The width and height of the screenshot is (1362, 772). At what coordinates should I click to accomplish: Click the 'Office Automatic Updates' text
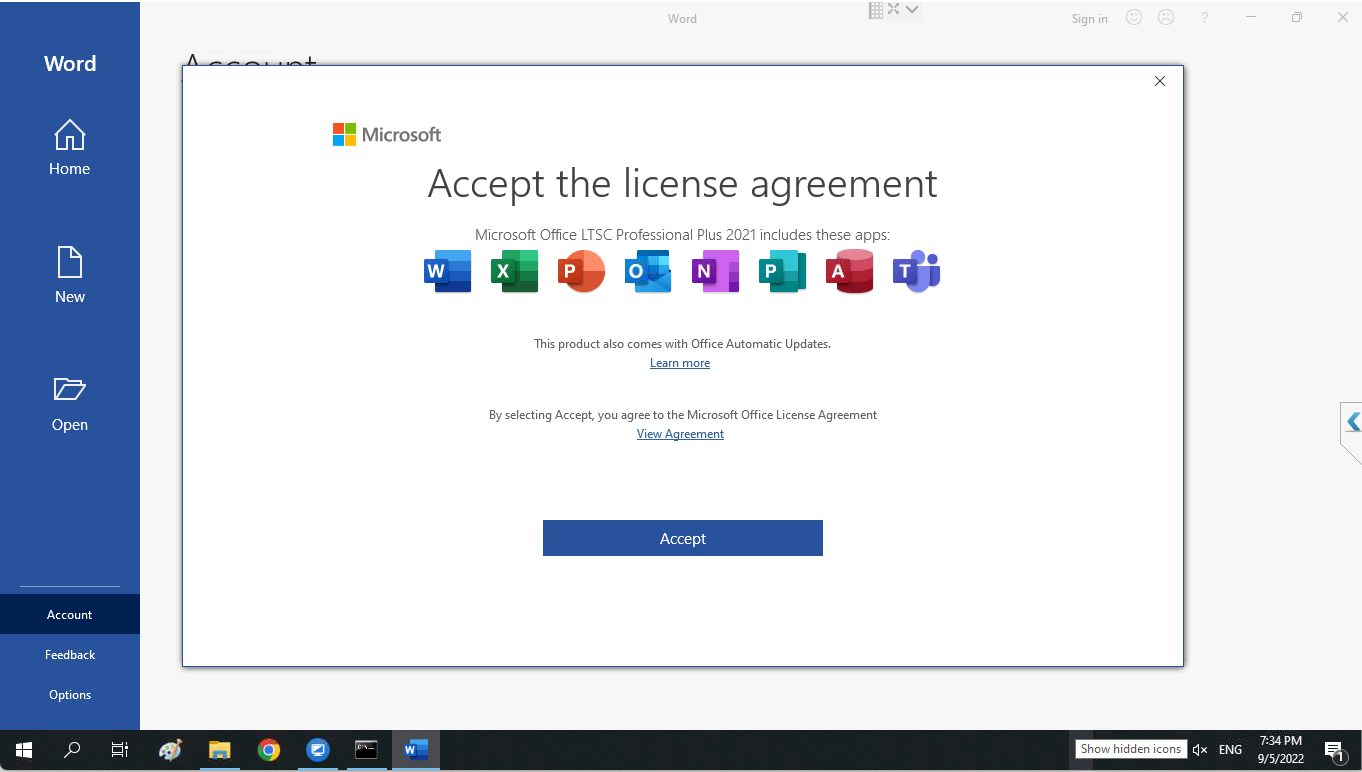(x=759, y=344)
